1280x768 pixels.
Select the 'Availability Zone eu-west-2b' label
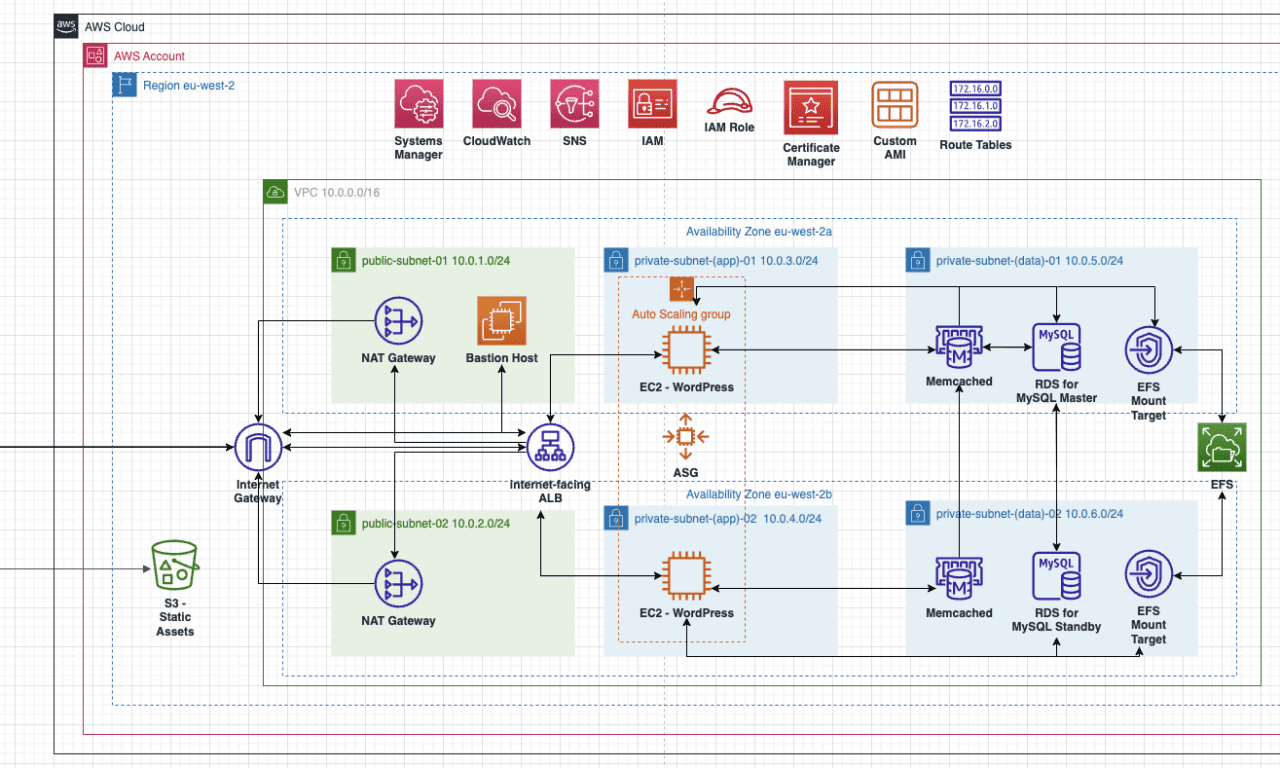point(759,494)
